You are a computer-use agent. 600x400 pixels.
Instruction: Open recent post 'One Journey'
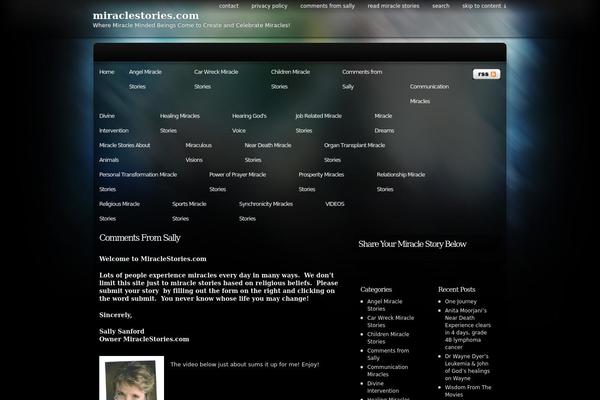point(461,302)
